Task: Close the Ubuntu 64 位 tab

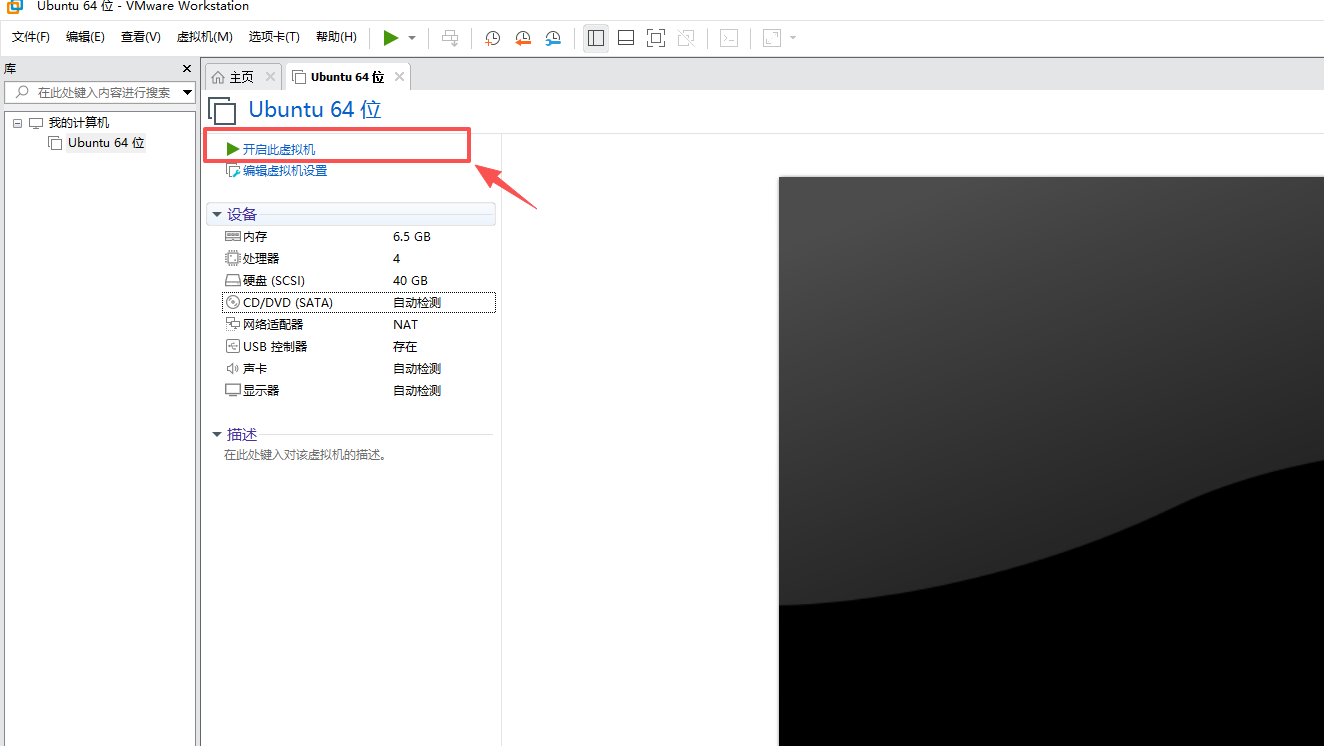Action: point(400,77)
